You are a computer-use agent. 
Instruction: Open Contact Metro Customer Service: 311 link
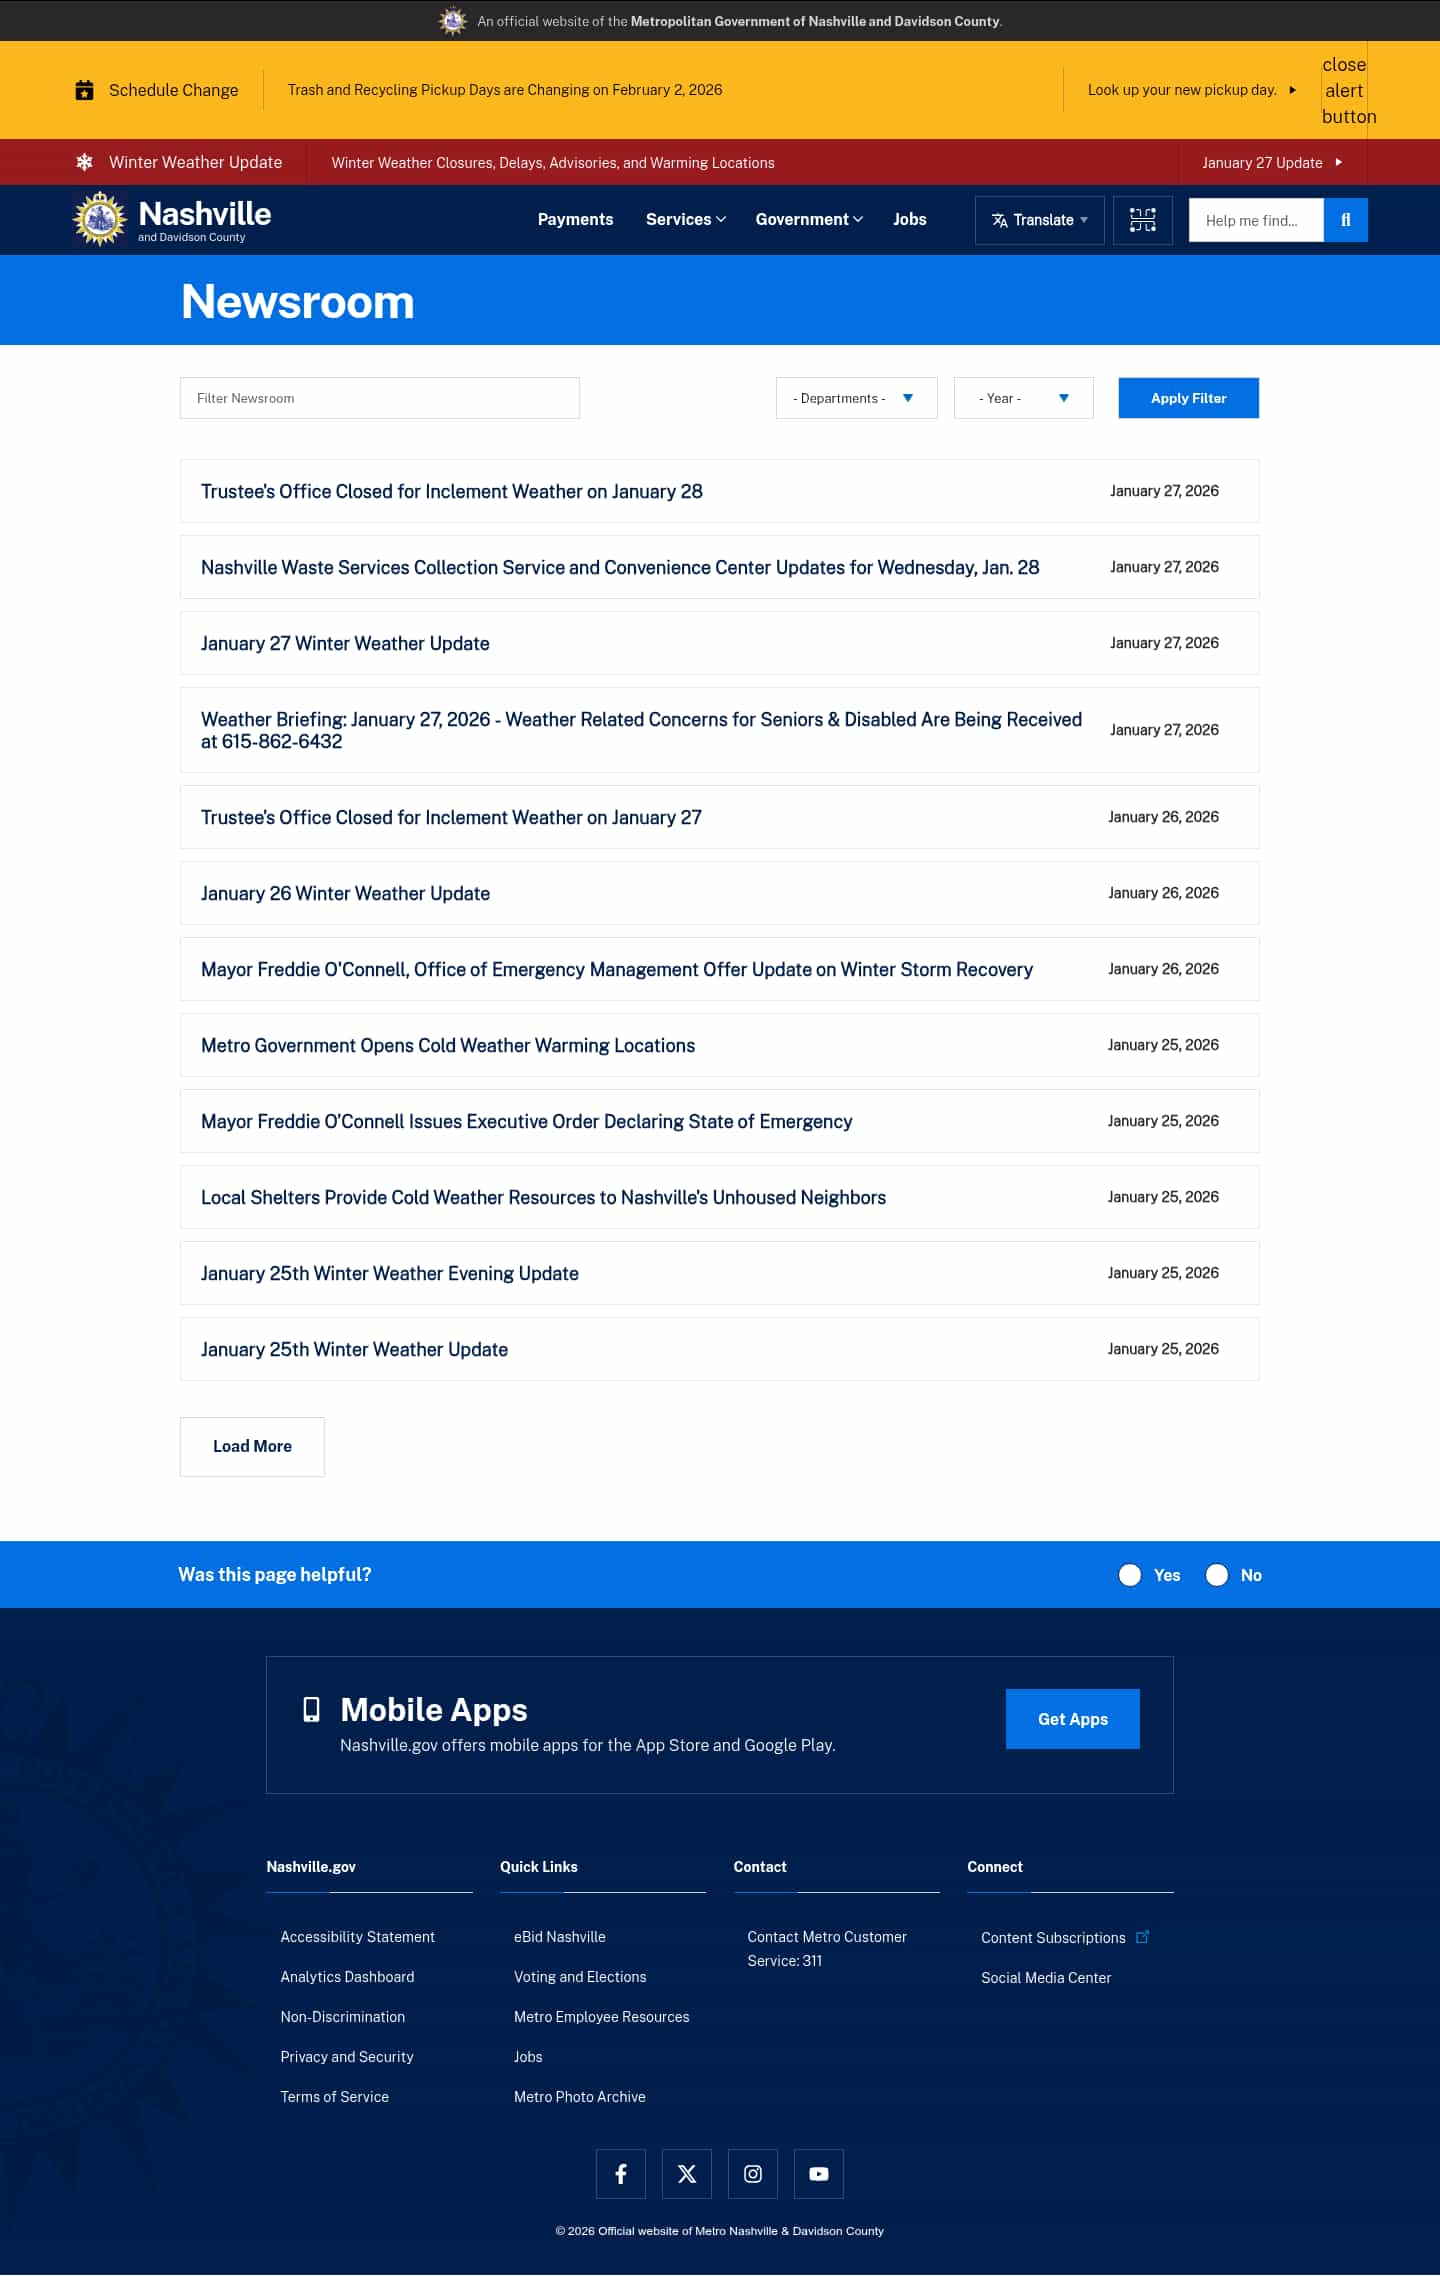point(827,1949)
